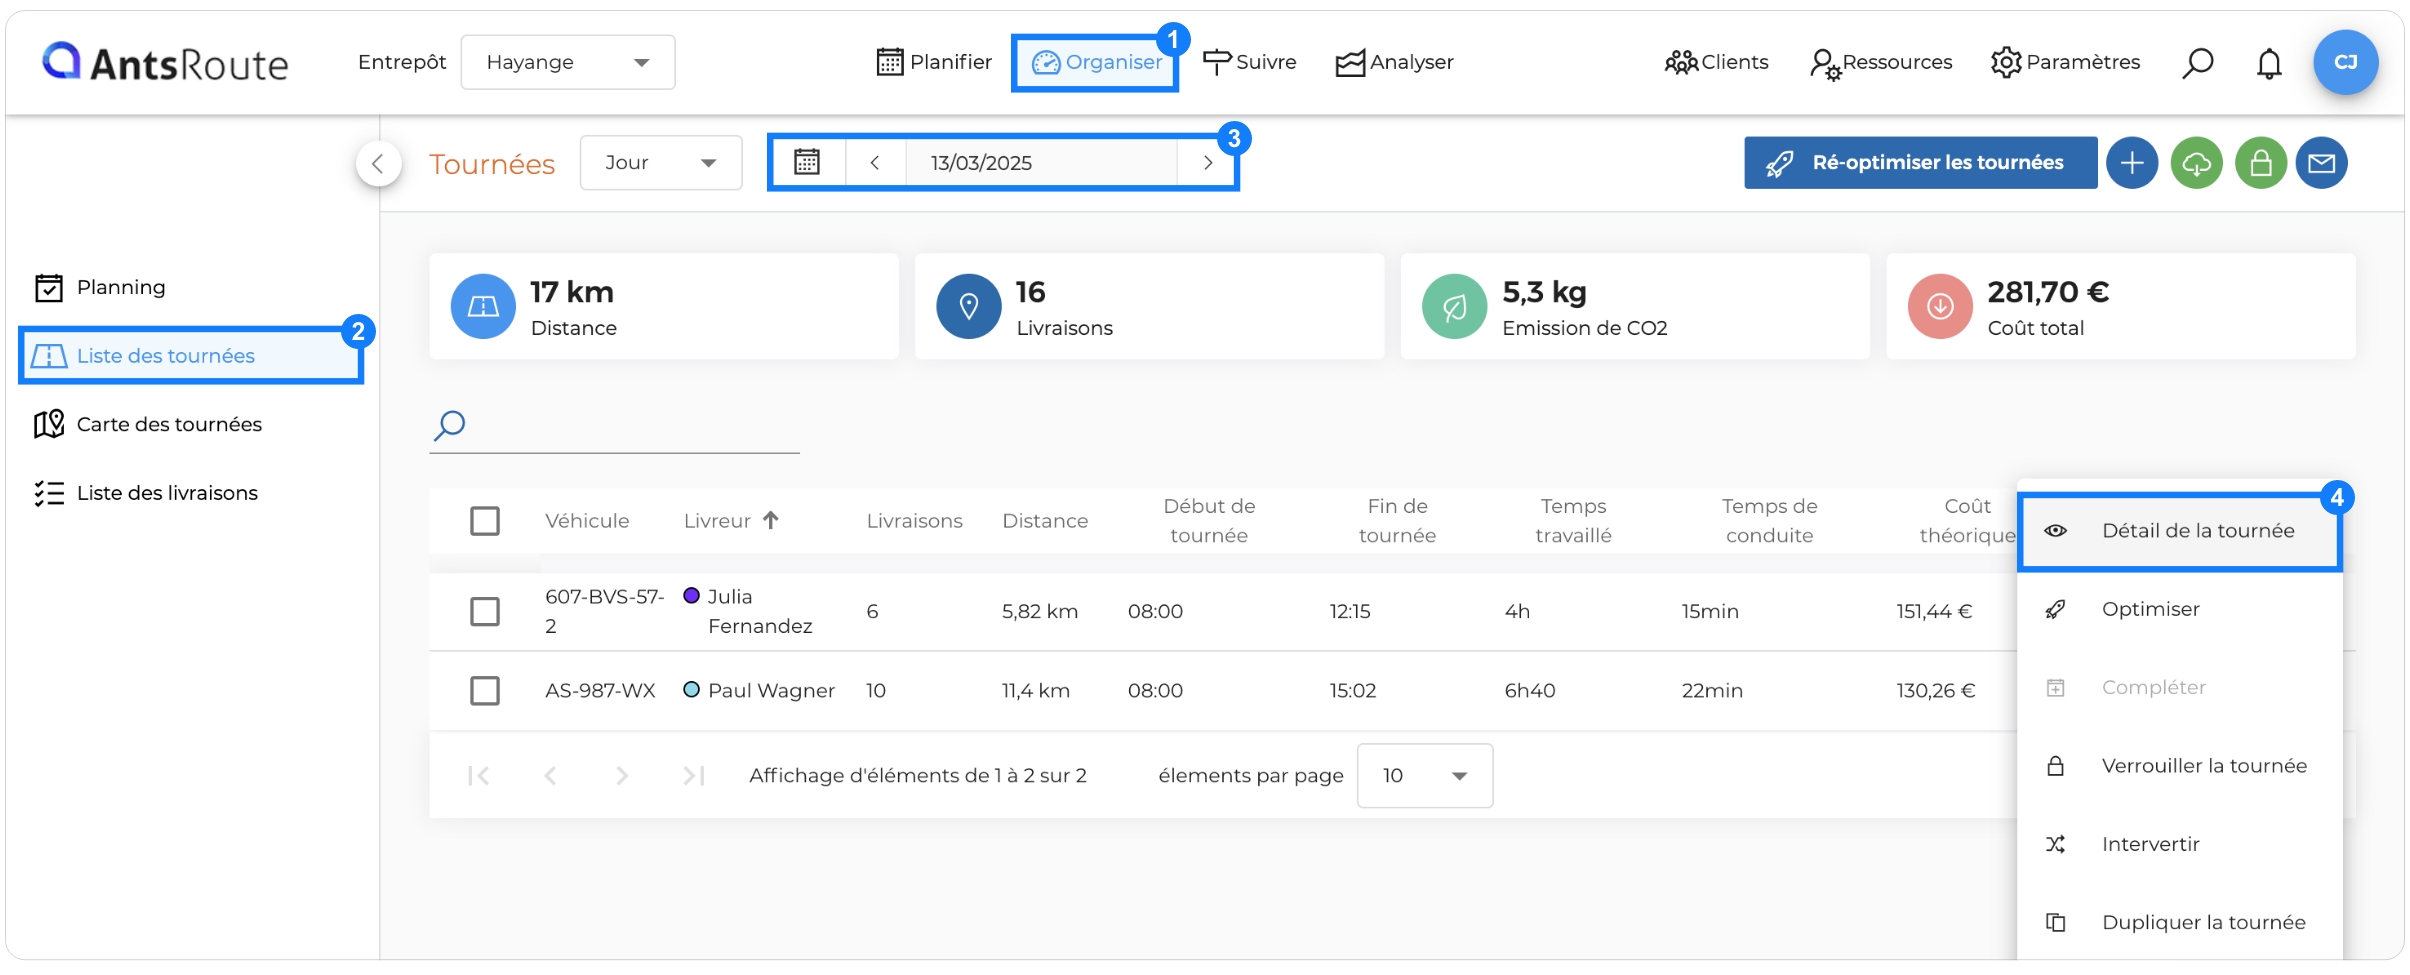This screenshot has width=2410, height=975.
Task: Open the Suivre tab
Action: pos(1249,62)
